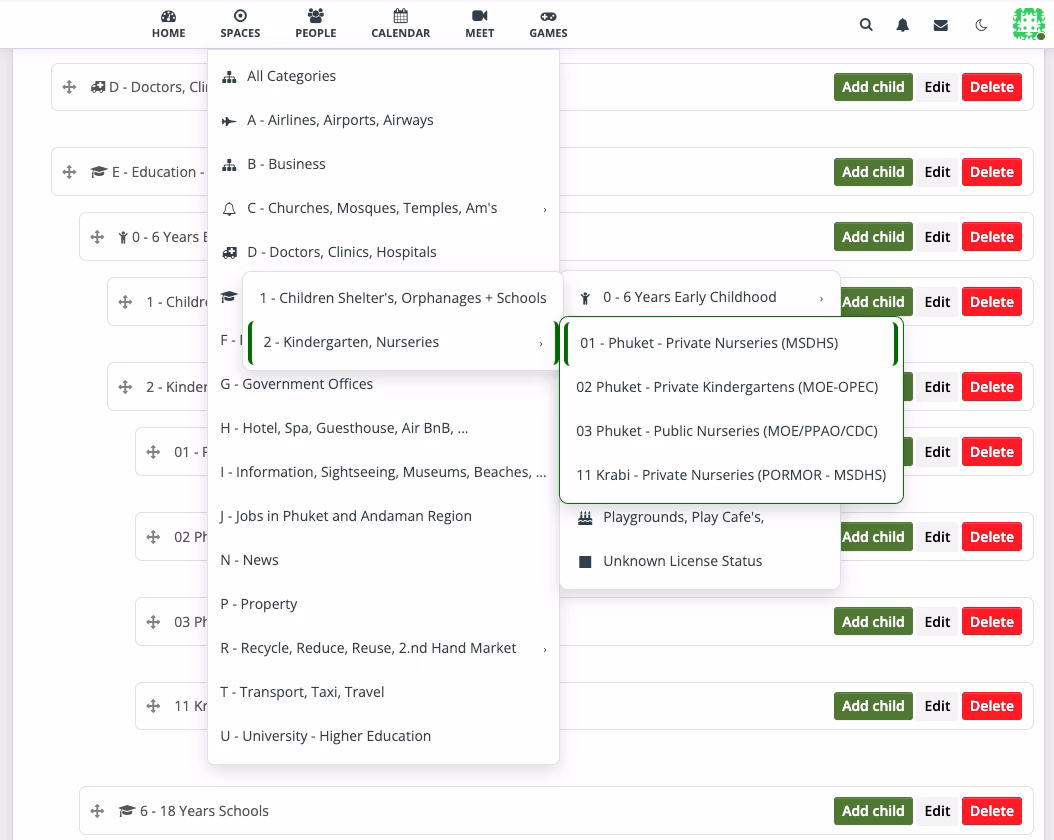Edit the 1 - Children row
Viewport: 1054px width, 840px height.
(937, 302)
